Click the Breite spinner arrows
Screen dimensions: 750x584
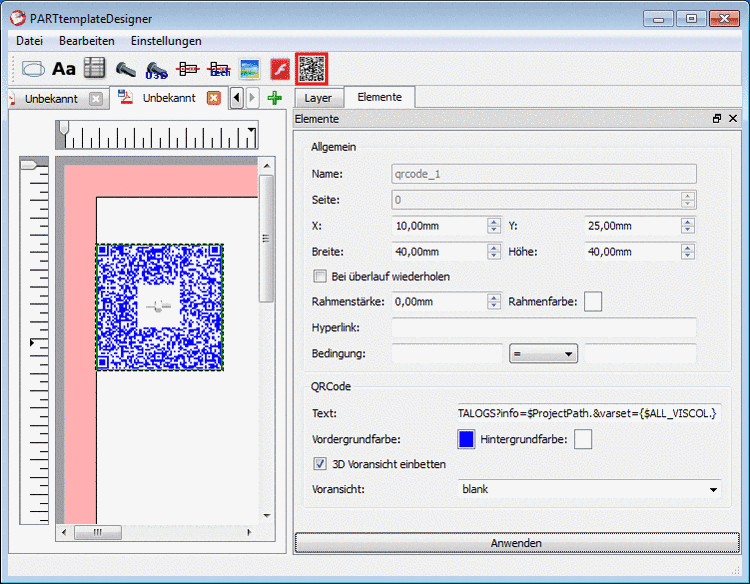tap(494, 252)
